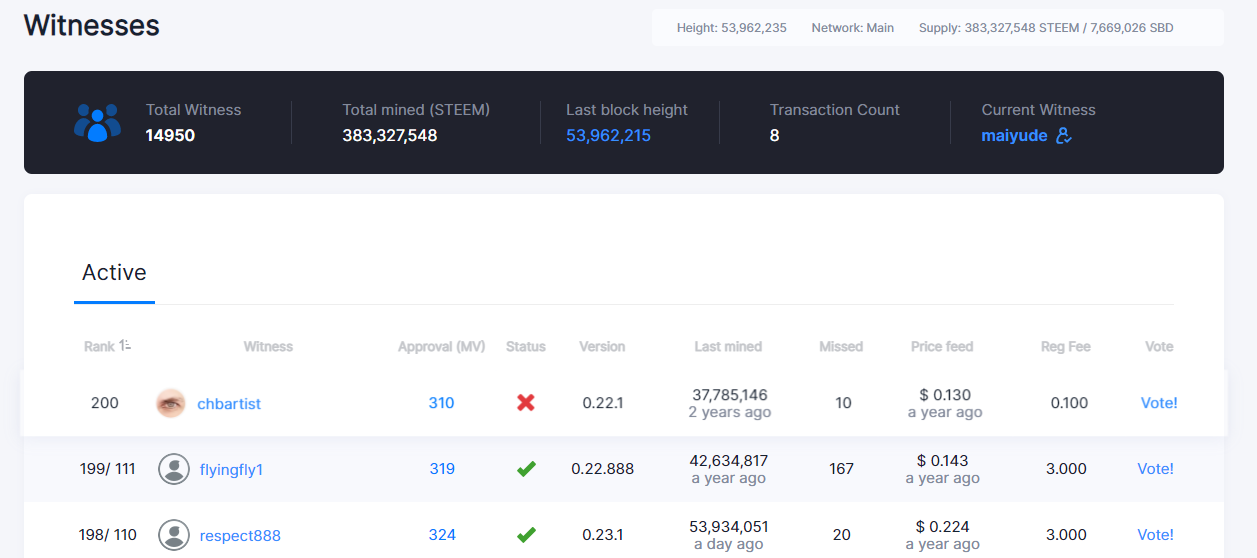Click the Transaction Count value 8
The height and width of the screenshot is (558, 1257).
pos(774,135)
